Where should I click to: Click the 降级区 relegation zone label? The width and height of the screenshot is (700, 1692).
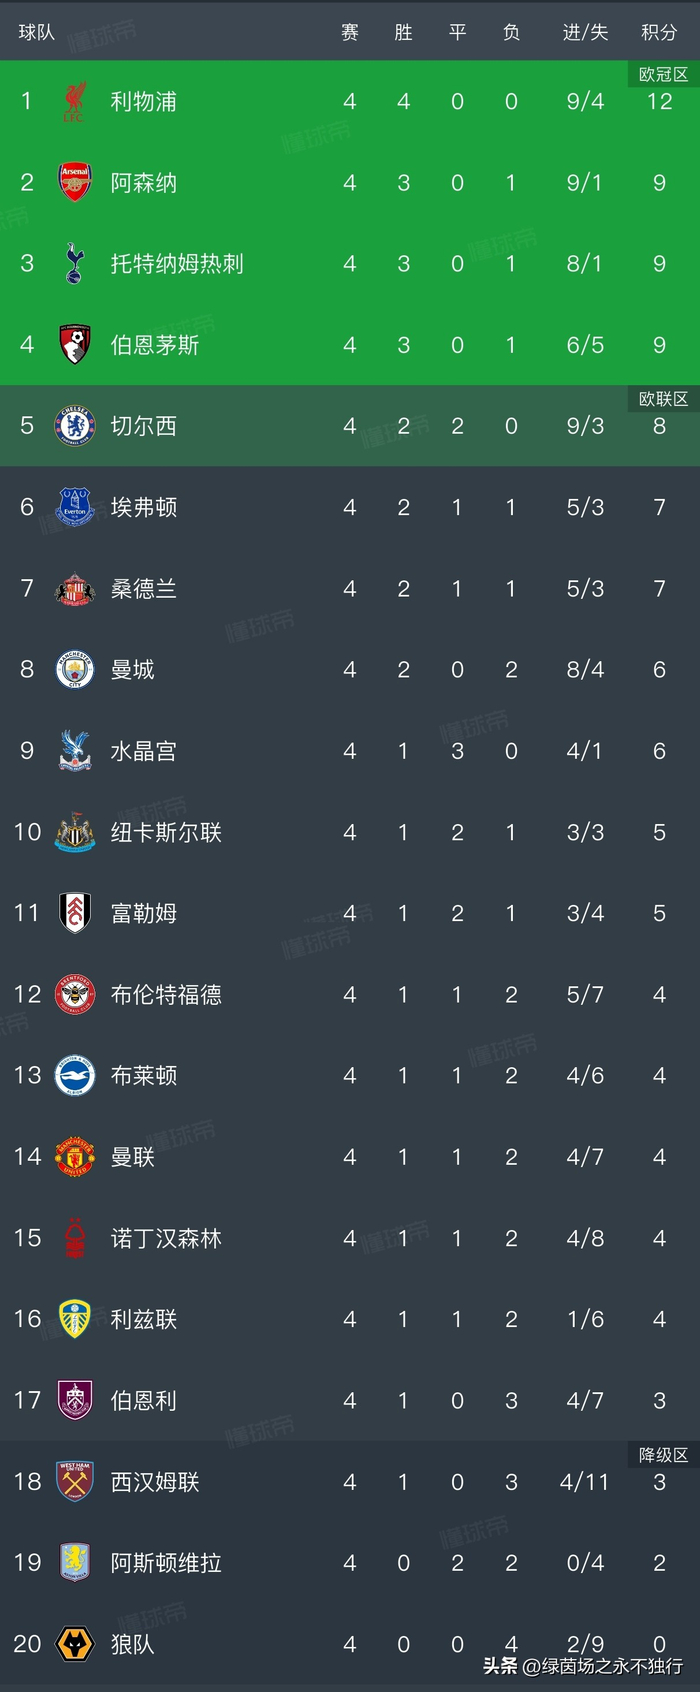(x=663, y=1455)
